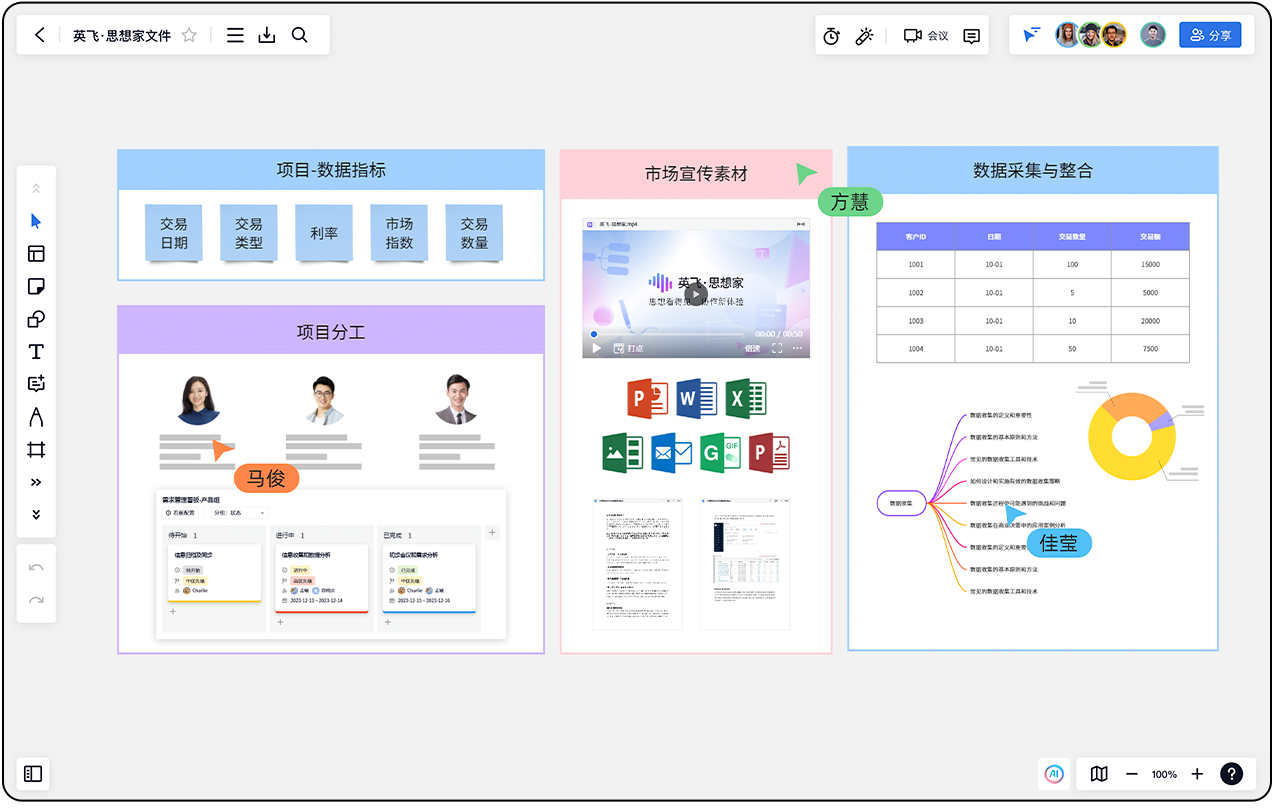The width and height of the screenshot is (1274, 808).
Task: Click the 分享 share button
Action: [x=1210, y=35]
